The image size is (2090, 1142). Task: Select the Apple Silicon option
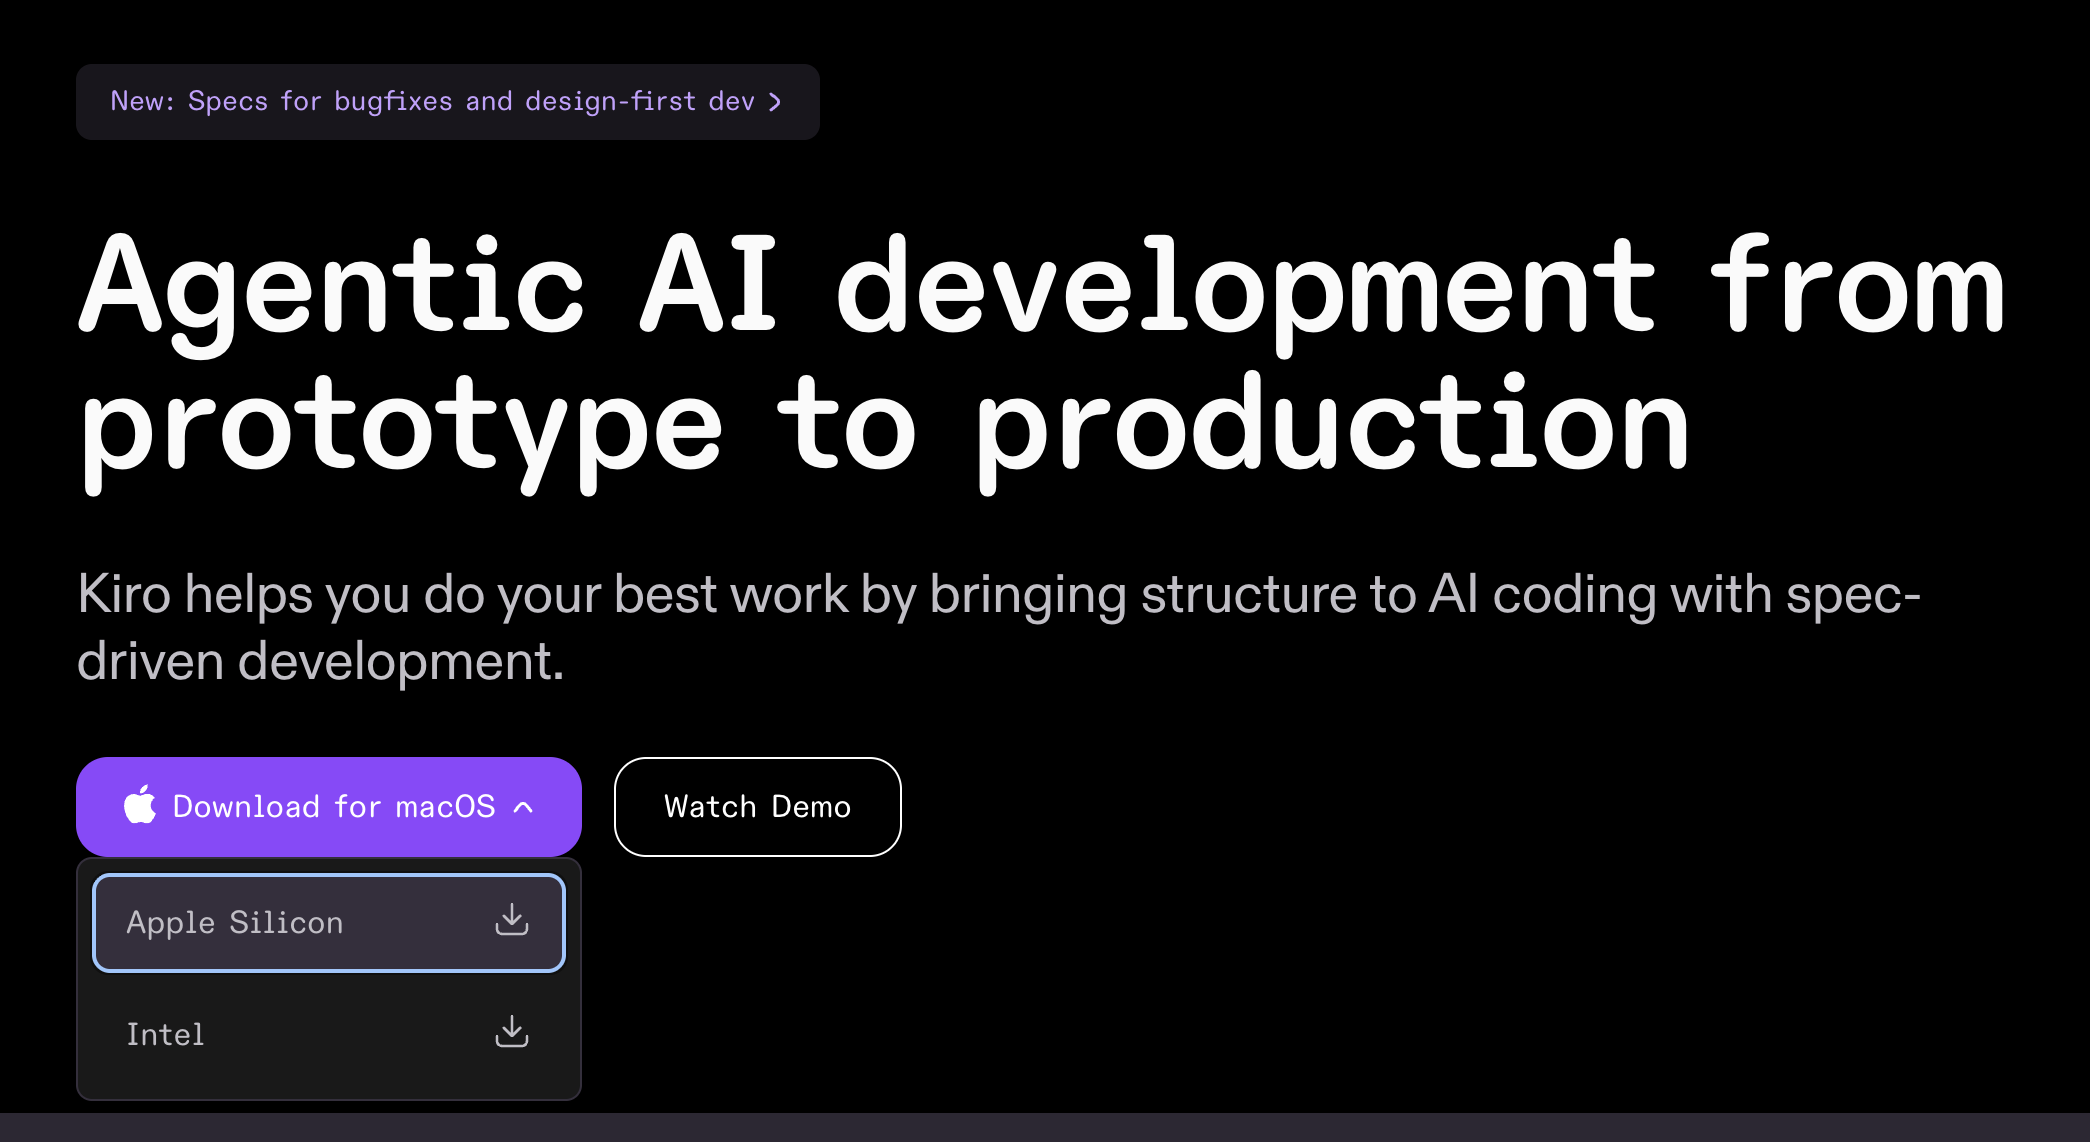tap(235, 922)
